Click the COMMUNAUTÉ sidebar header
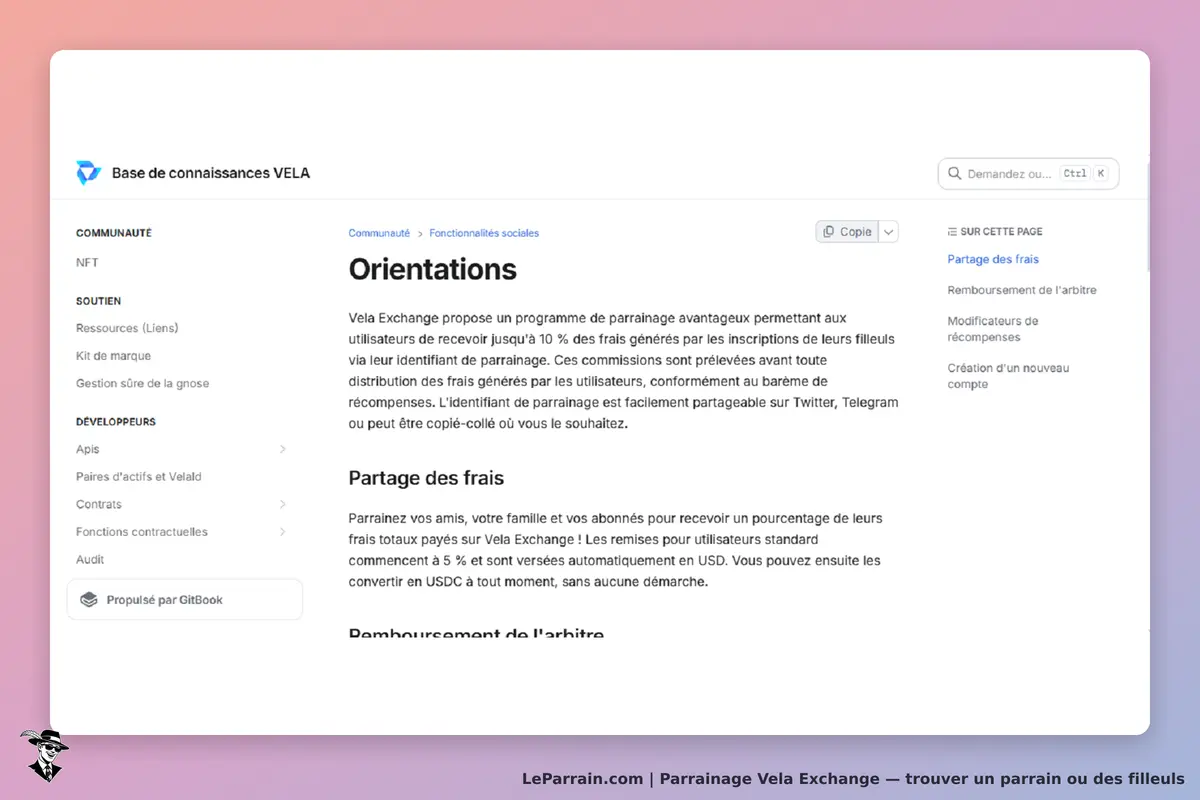This screenshot has width=1200, height=800. click(x=114, y=233)
